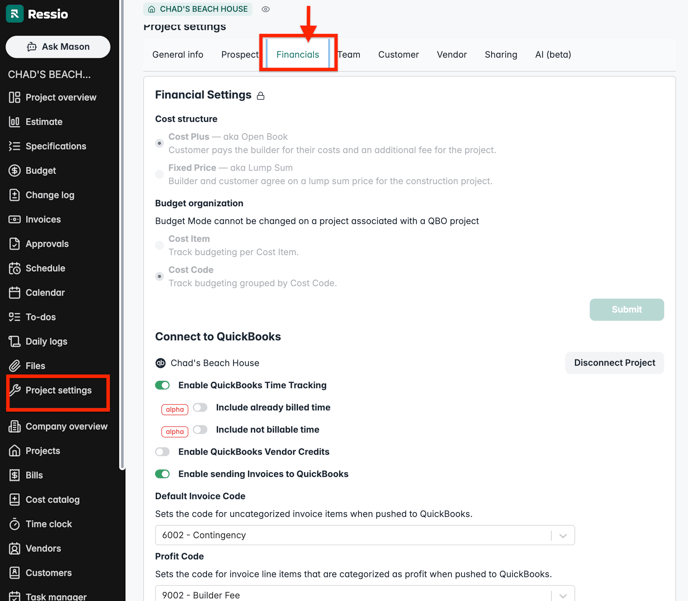
Task: Open the Sharing tab
Action: 501,55
